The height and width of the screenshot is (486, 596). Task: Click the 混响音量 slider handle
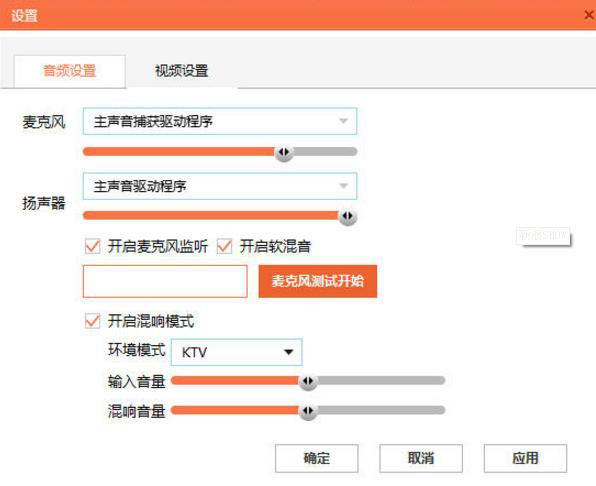coord(308,411)
